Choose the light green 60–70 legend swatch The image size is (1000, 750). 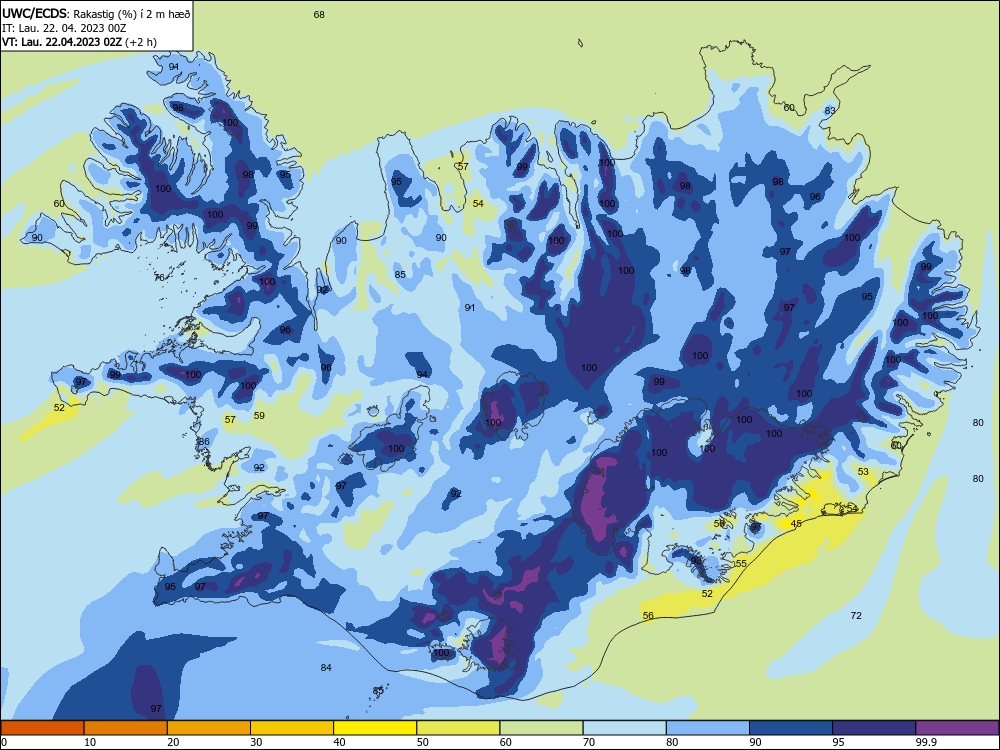[541, 728]
